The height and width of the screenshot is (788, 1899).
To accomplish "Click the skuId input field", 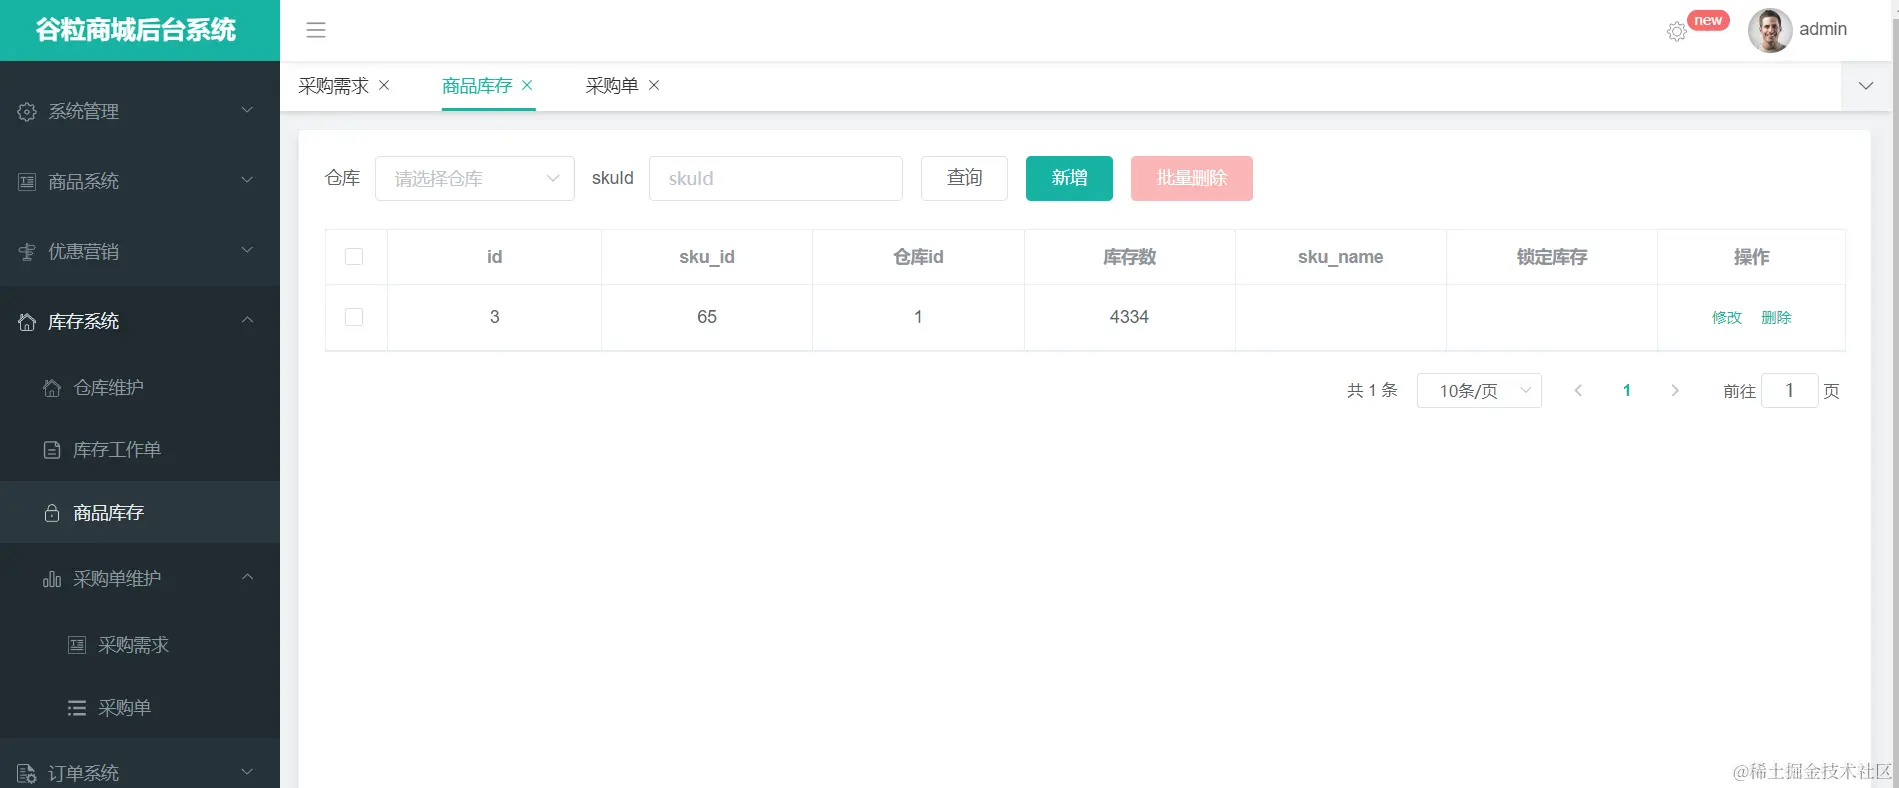I will pos(776,178).
